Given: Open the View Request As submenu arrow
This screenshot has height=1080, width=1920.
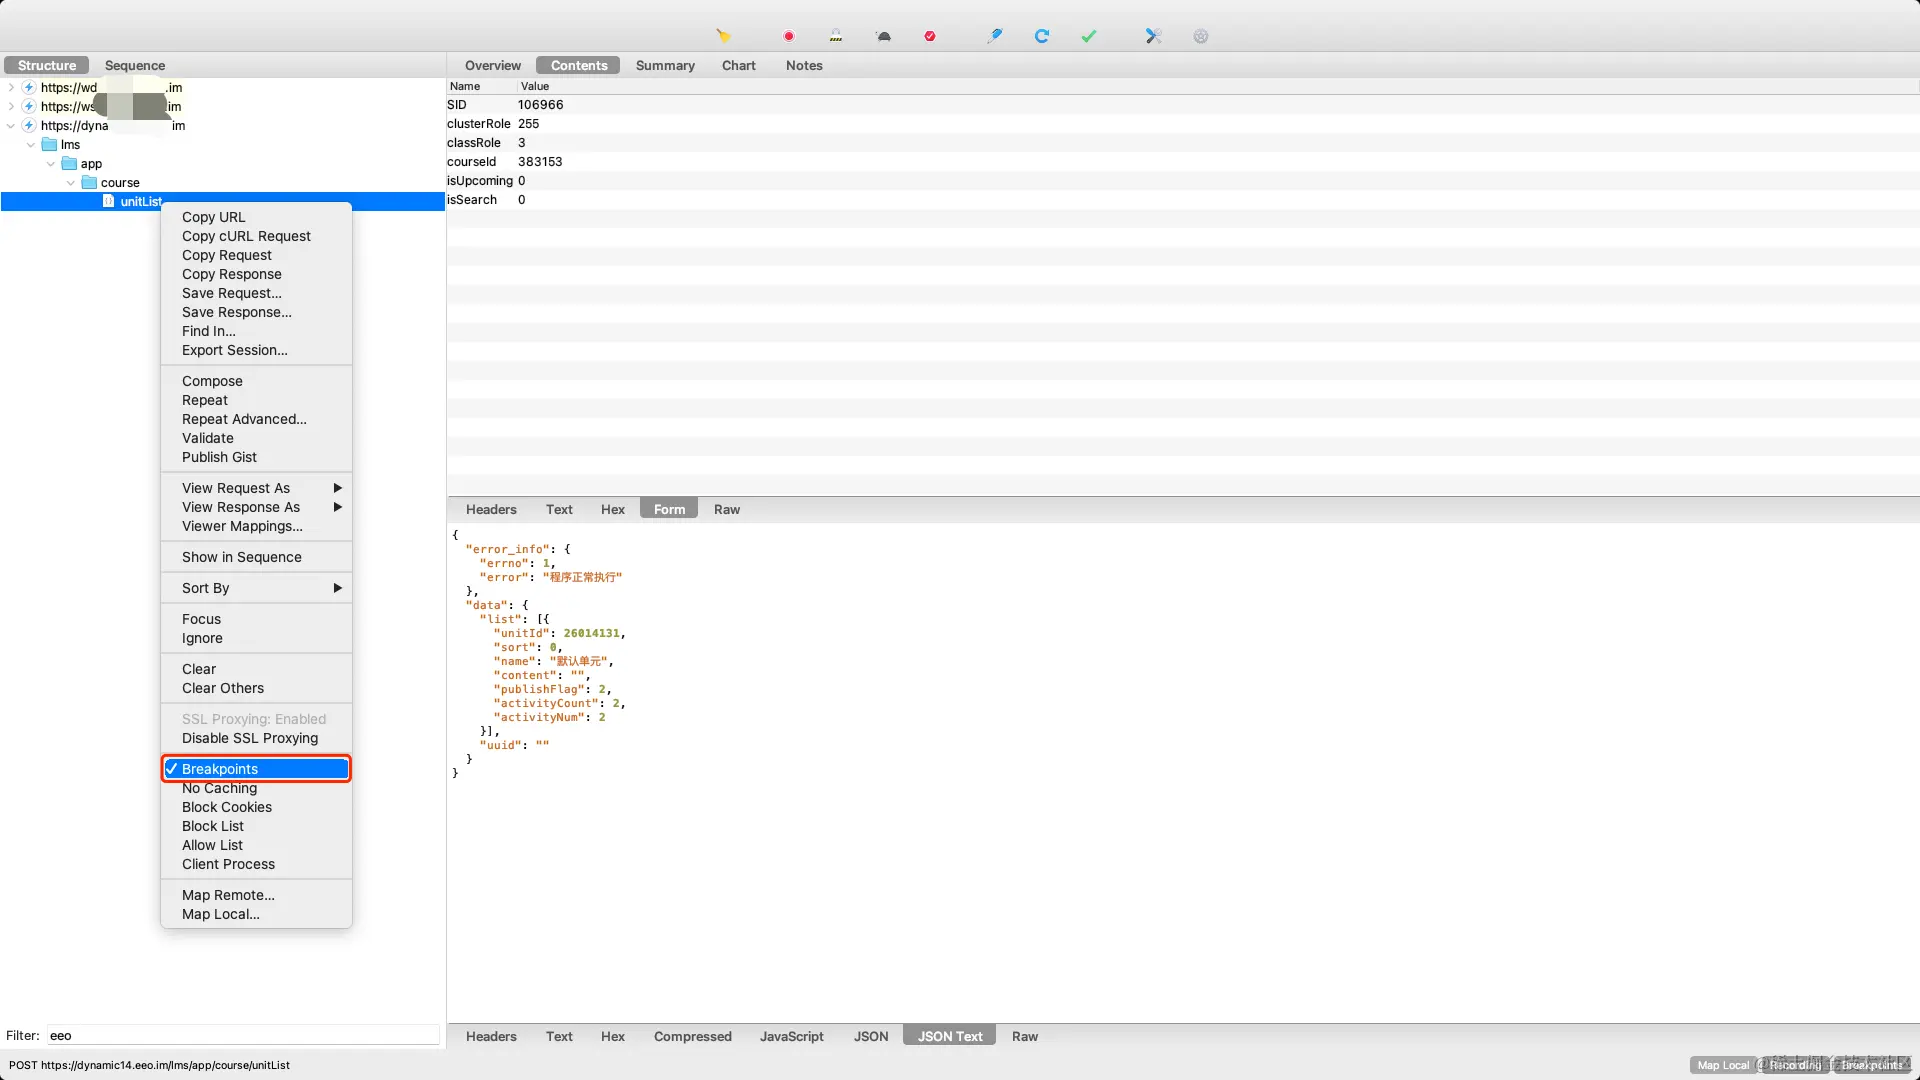Looking at the screenshot, I should 338,488.
